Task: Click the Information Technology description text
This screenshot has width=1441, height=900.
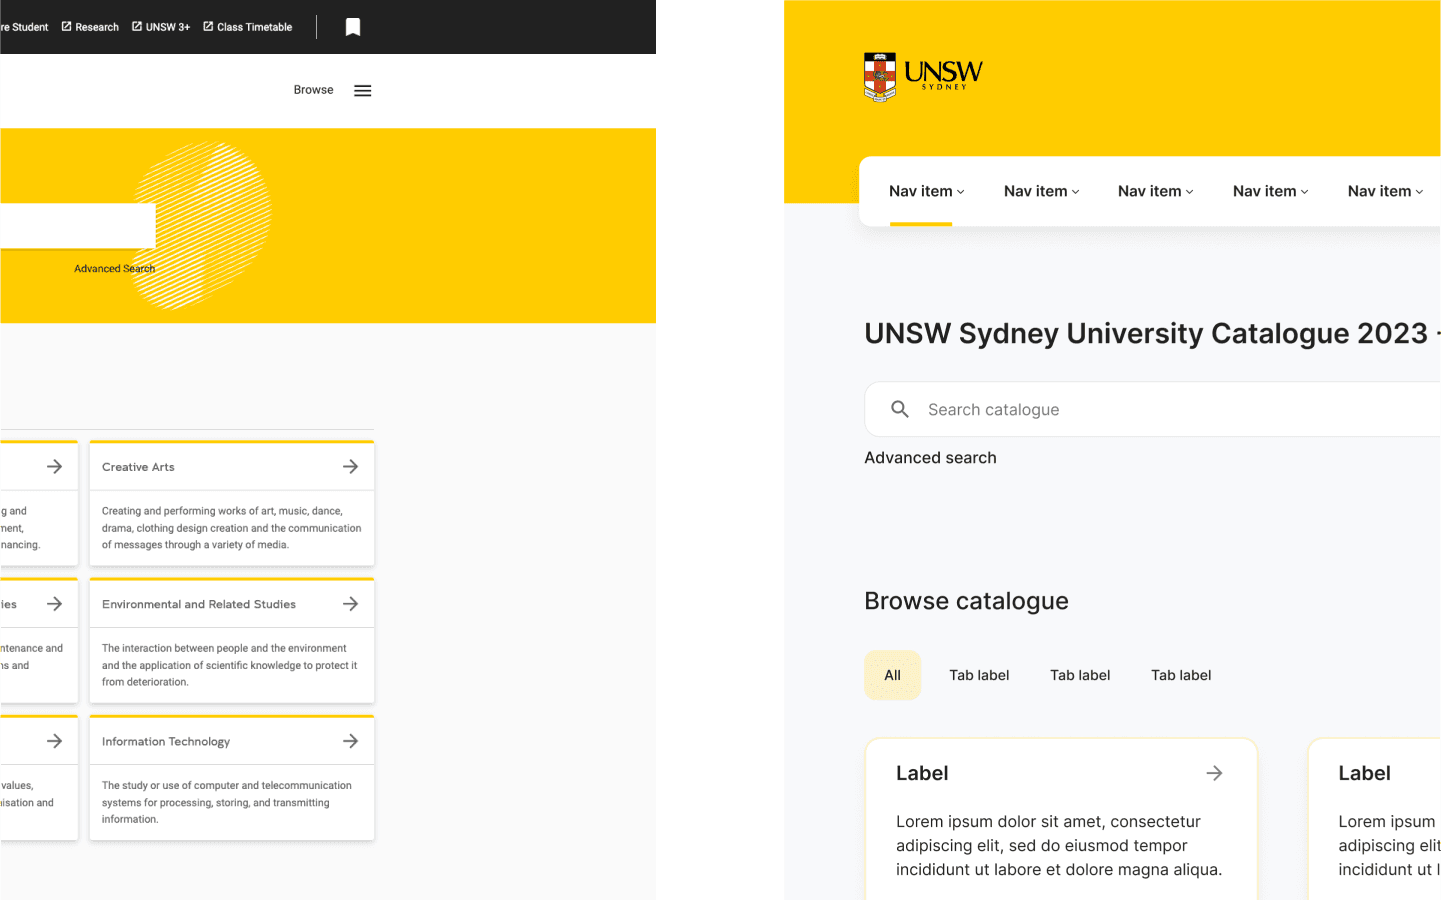Action: (x=226, y=802)
